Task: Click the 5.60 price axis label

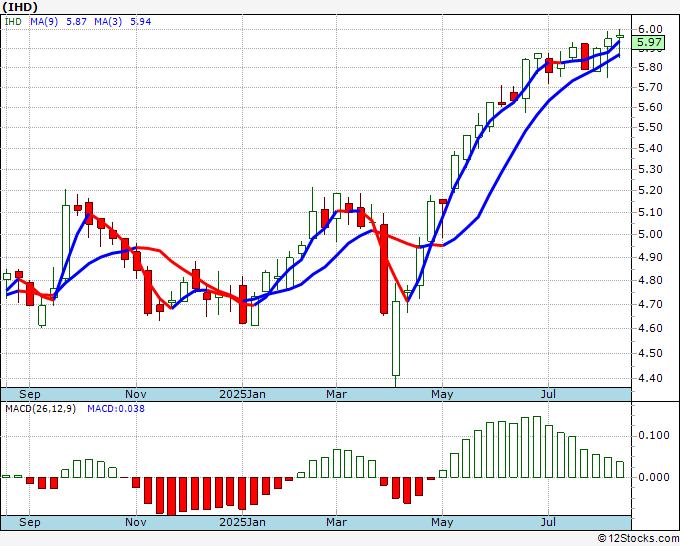Action: (650, 107)
